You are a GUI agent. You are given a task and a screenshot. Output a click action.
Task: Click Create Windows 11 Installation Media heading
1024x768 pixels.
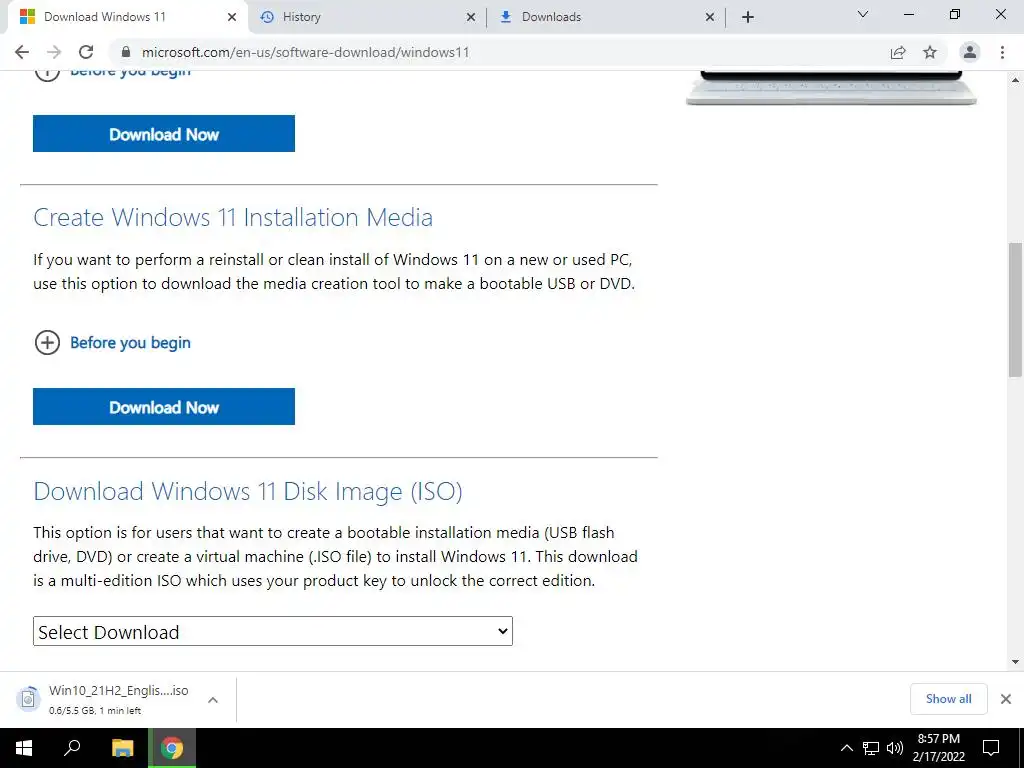[233, 217]
